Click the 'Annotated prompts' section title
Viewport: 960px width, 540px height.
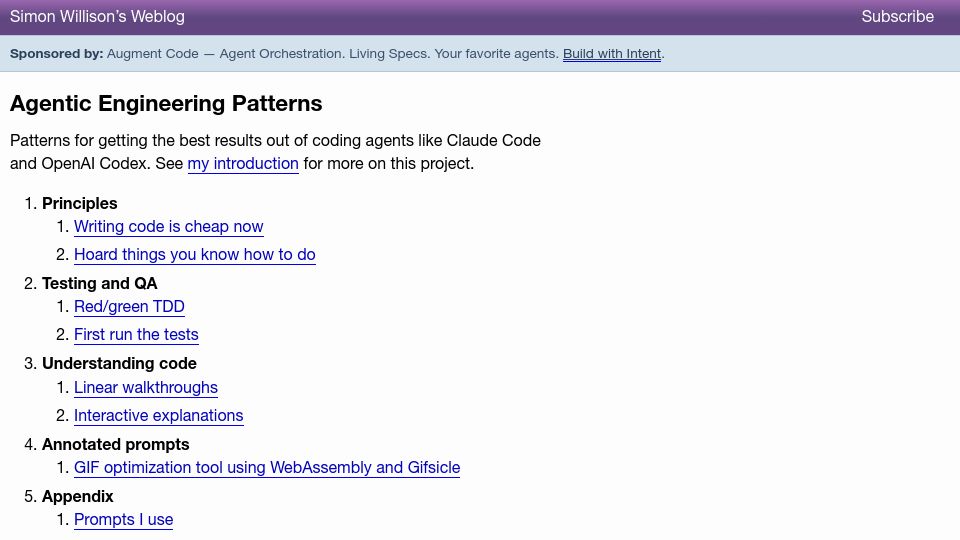116,444
